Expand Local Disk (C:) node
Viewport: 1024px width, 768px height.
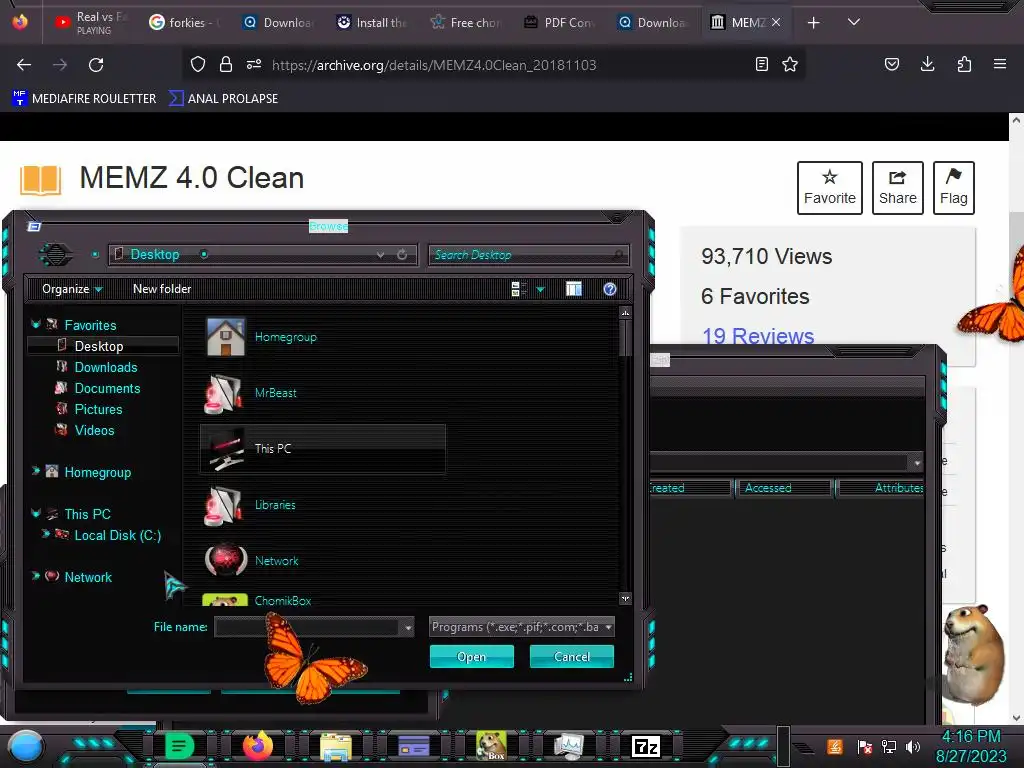[x=45, y=534]
